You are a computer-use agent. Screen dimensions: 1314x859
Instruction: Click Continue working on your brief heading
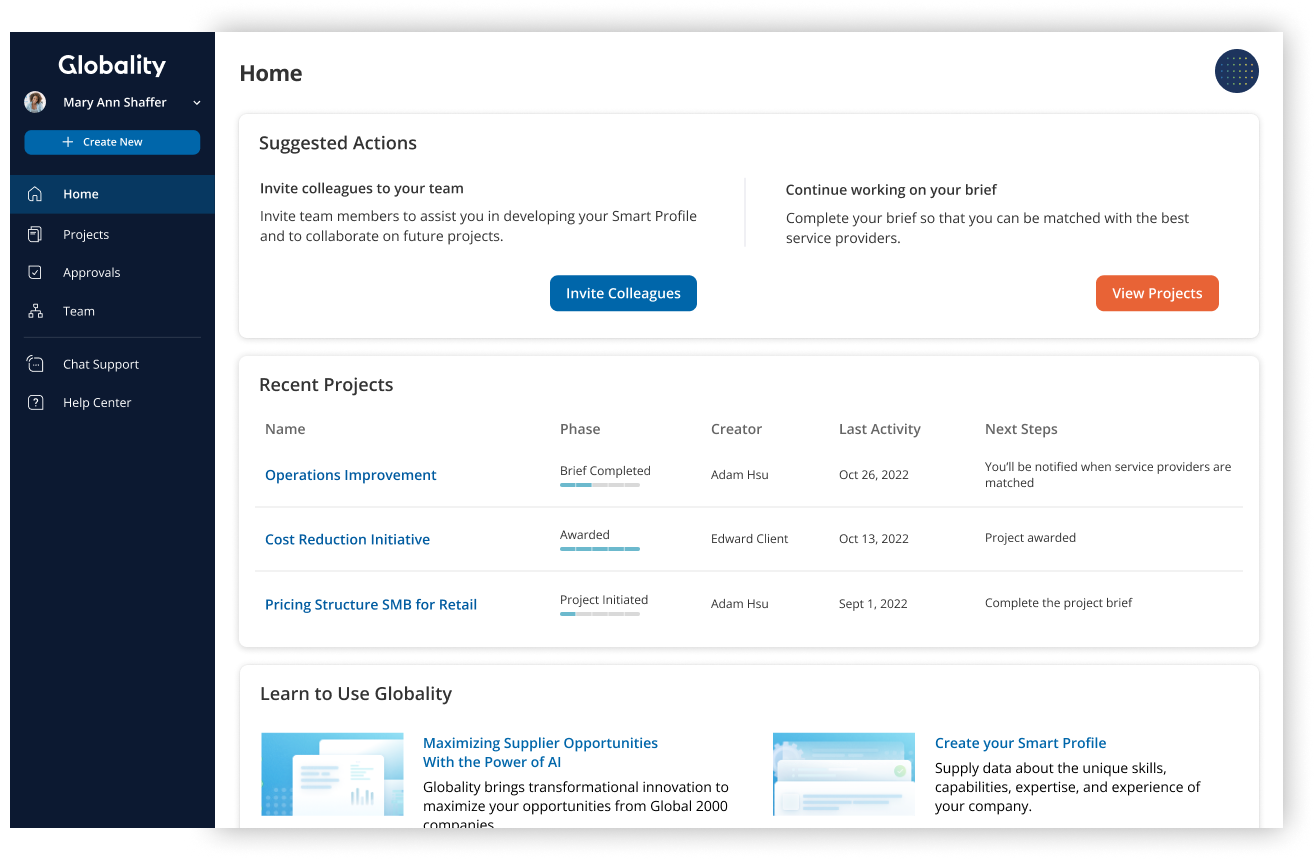coord(891,190)
